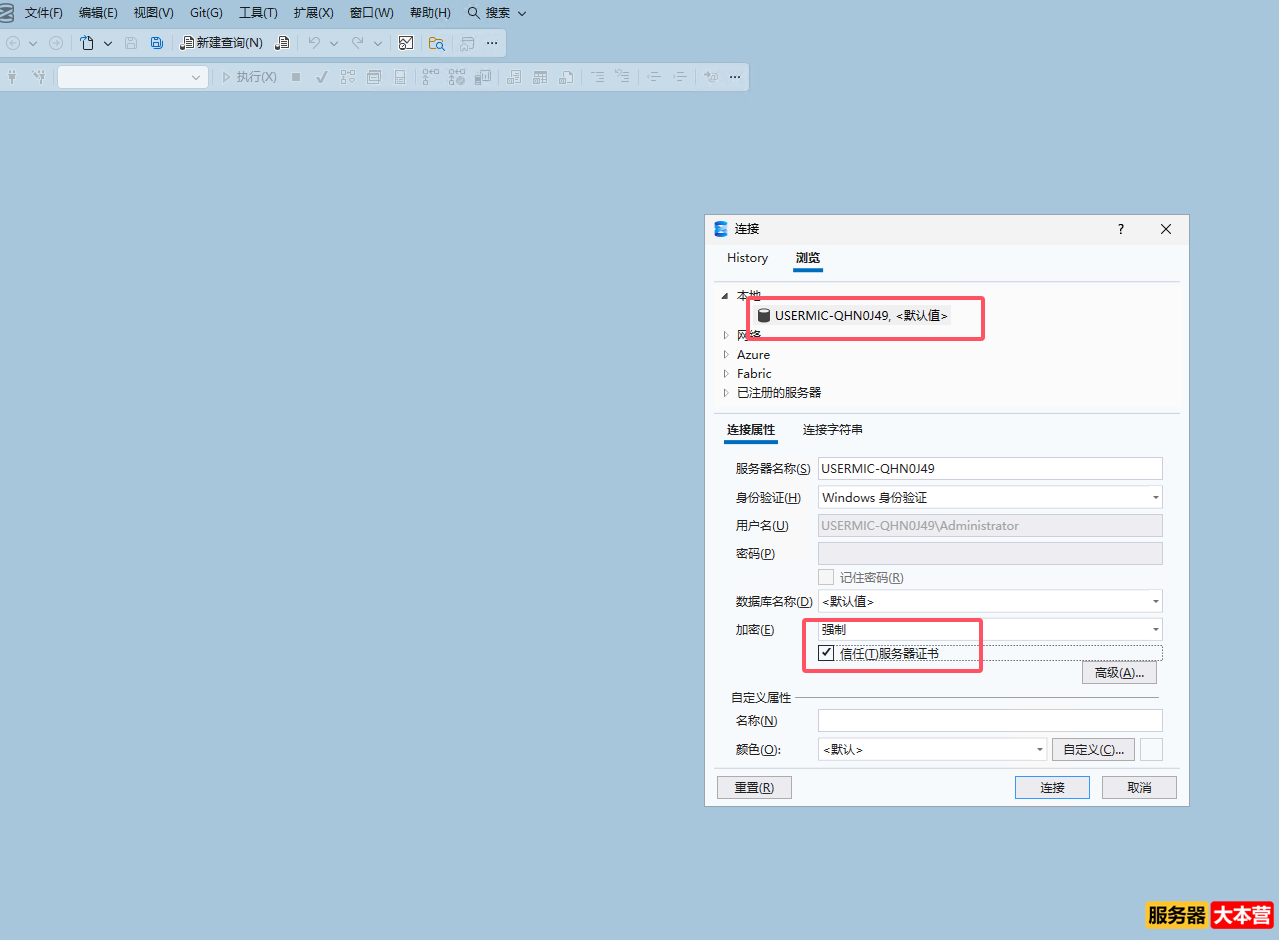
Task: Open the 数据库名称(D) dropdown
Action: 1156,601
